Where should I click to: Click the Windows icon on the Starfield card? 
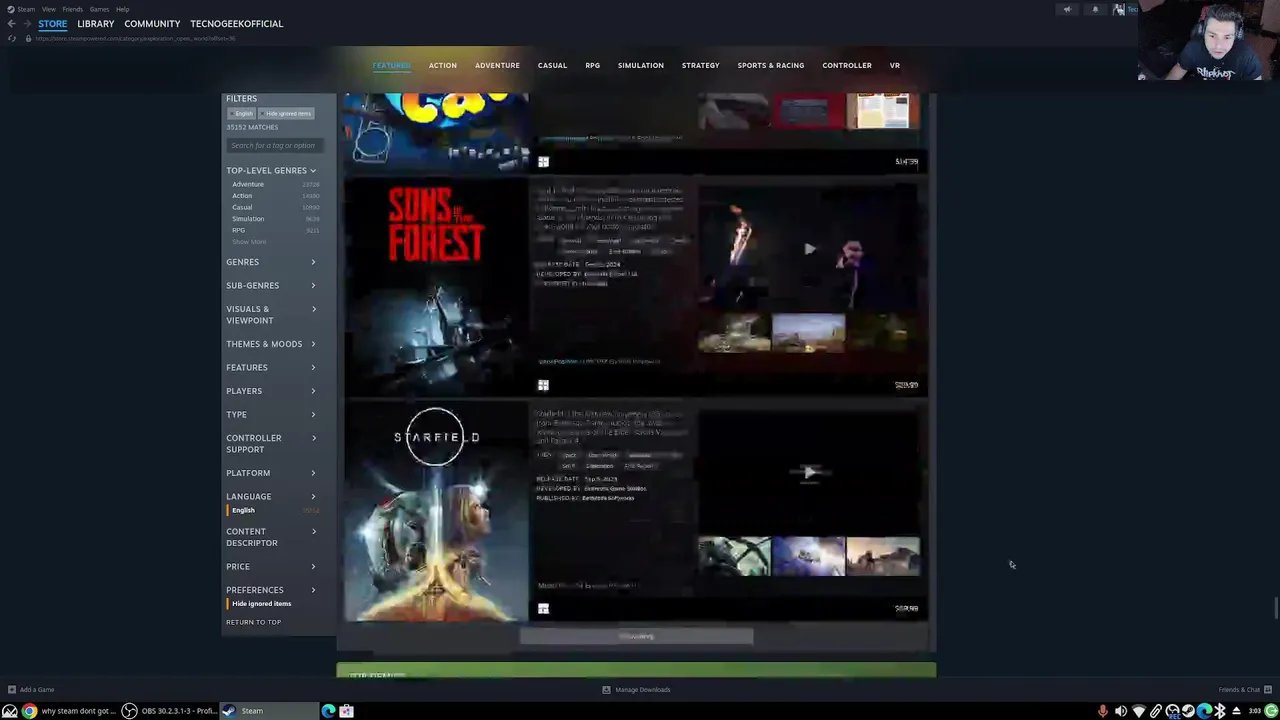point(543,608)
